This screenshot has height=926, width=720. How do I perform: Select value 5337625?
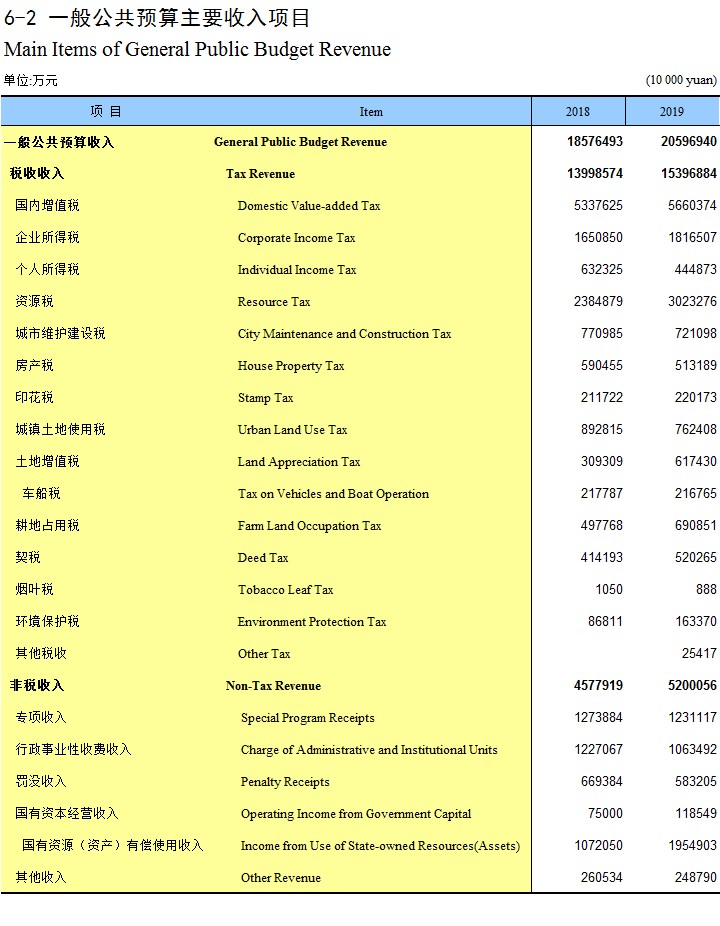coord(598,206)
